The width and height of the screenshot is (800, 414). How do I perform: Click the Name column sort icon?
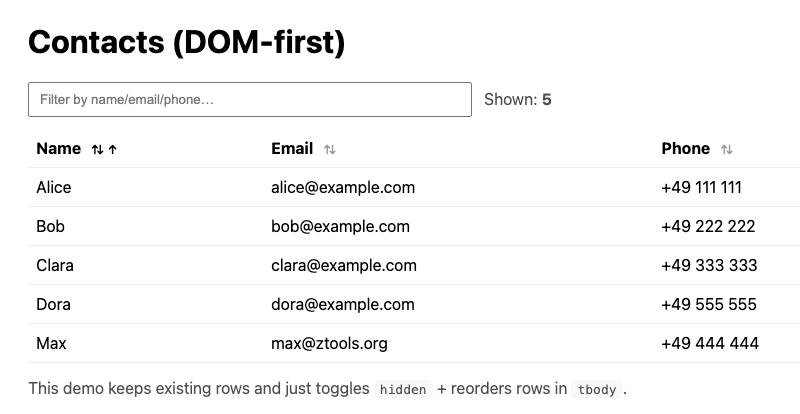(x=98, y=149)
